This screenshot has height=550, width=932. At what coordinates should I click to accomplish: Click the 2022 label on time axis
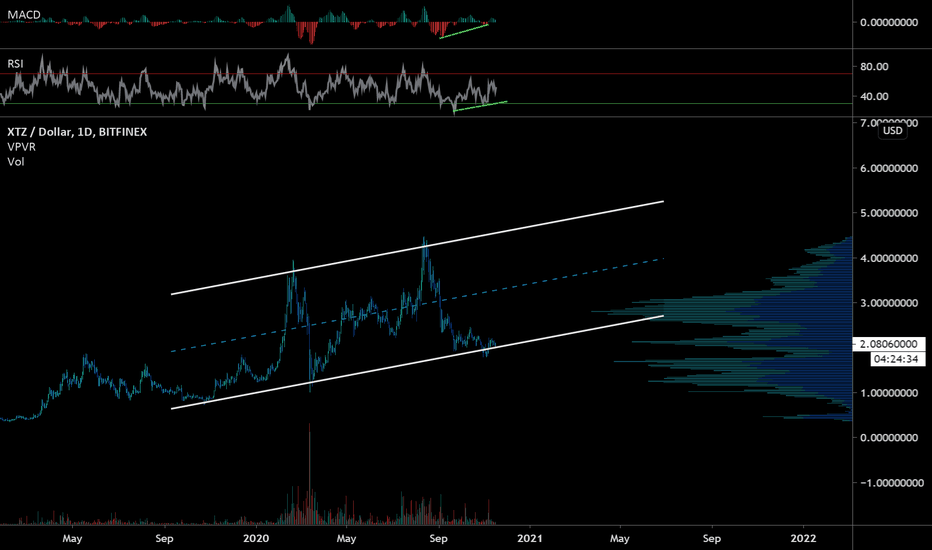point(803,539)
